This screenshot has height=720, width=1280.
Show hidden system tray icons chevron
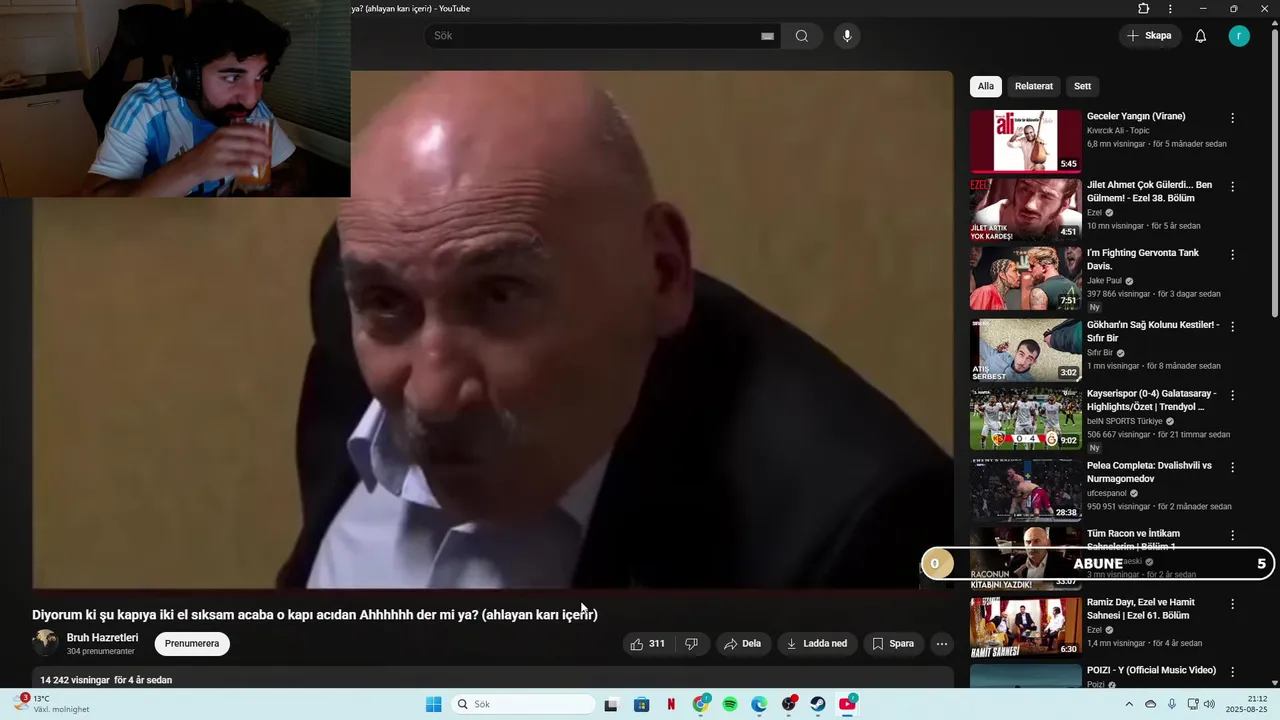pos(1129,704)
